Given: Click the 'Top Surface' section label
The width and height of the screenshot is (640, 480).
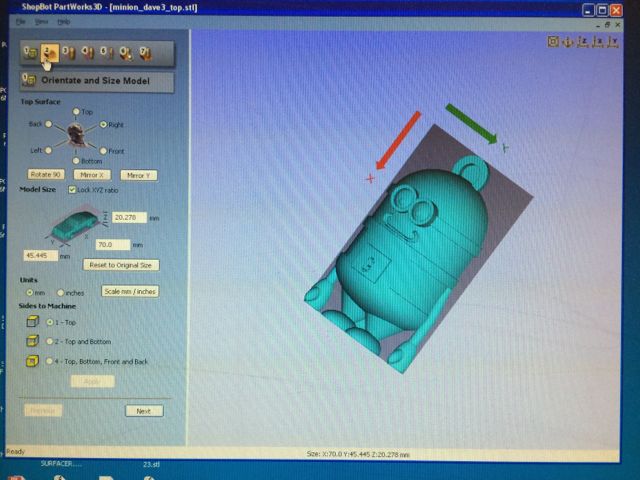Looking at the screenshot, I should click(x=40, y=102).
